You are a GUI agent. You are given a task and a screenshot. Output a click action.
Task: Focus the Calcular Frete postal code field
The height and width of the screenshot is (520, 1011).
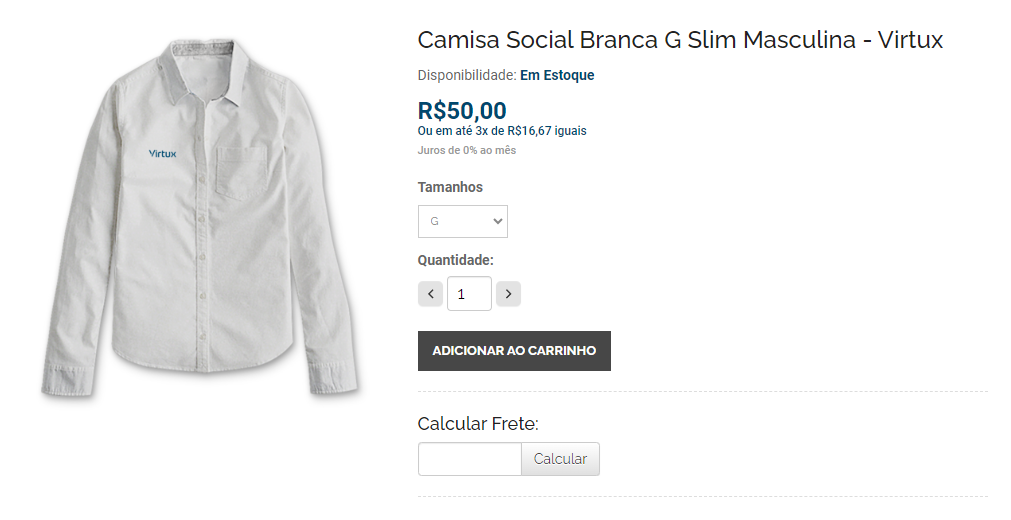(x=469, y=459)
